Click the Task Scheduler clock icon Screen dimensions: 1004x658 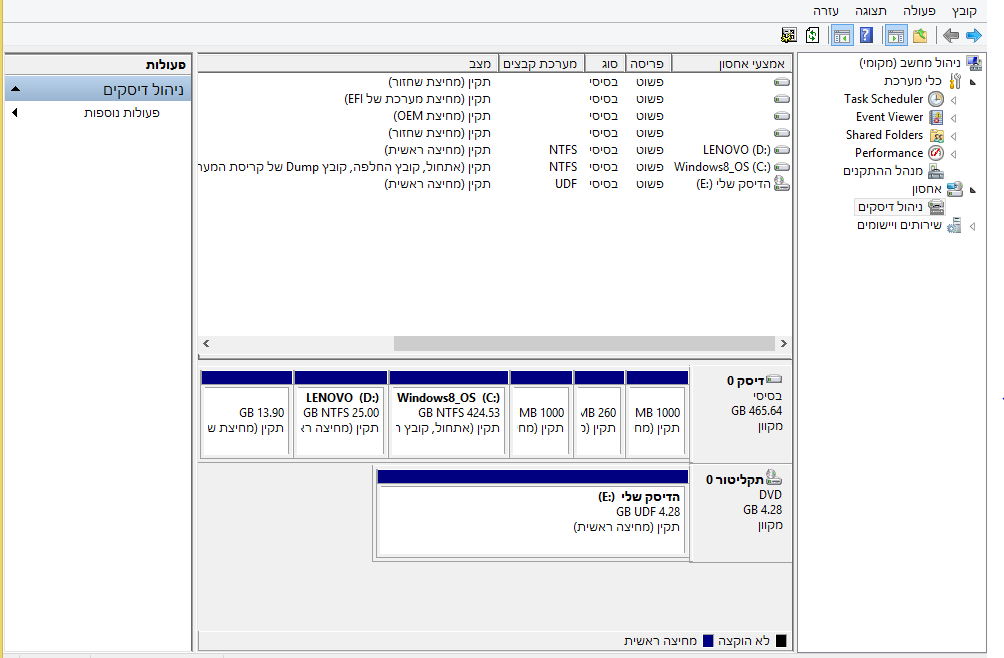pos(936,99)
